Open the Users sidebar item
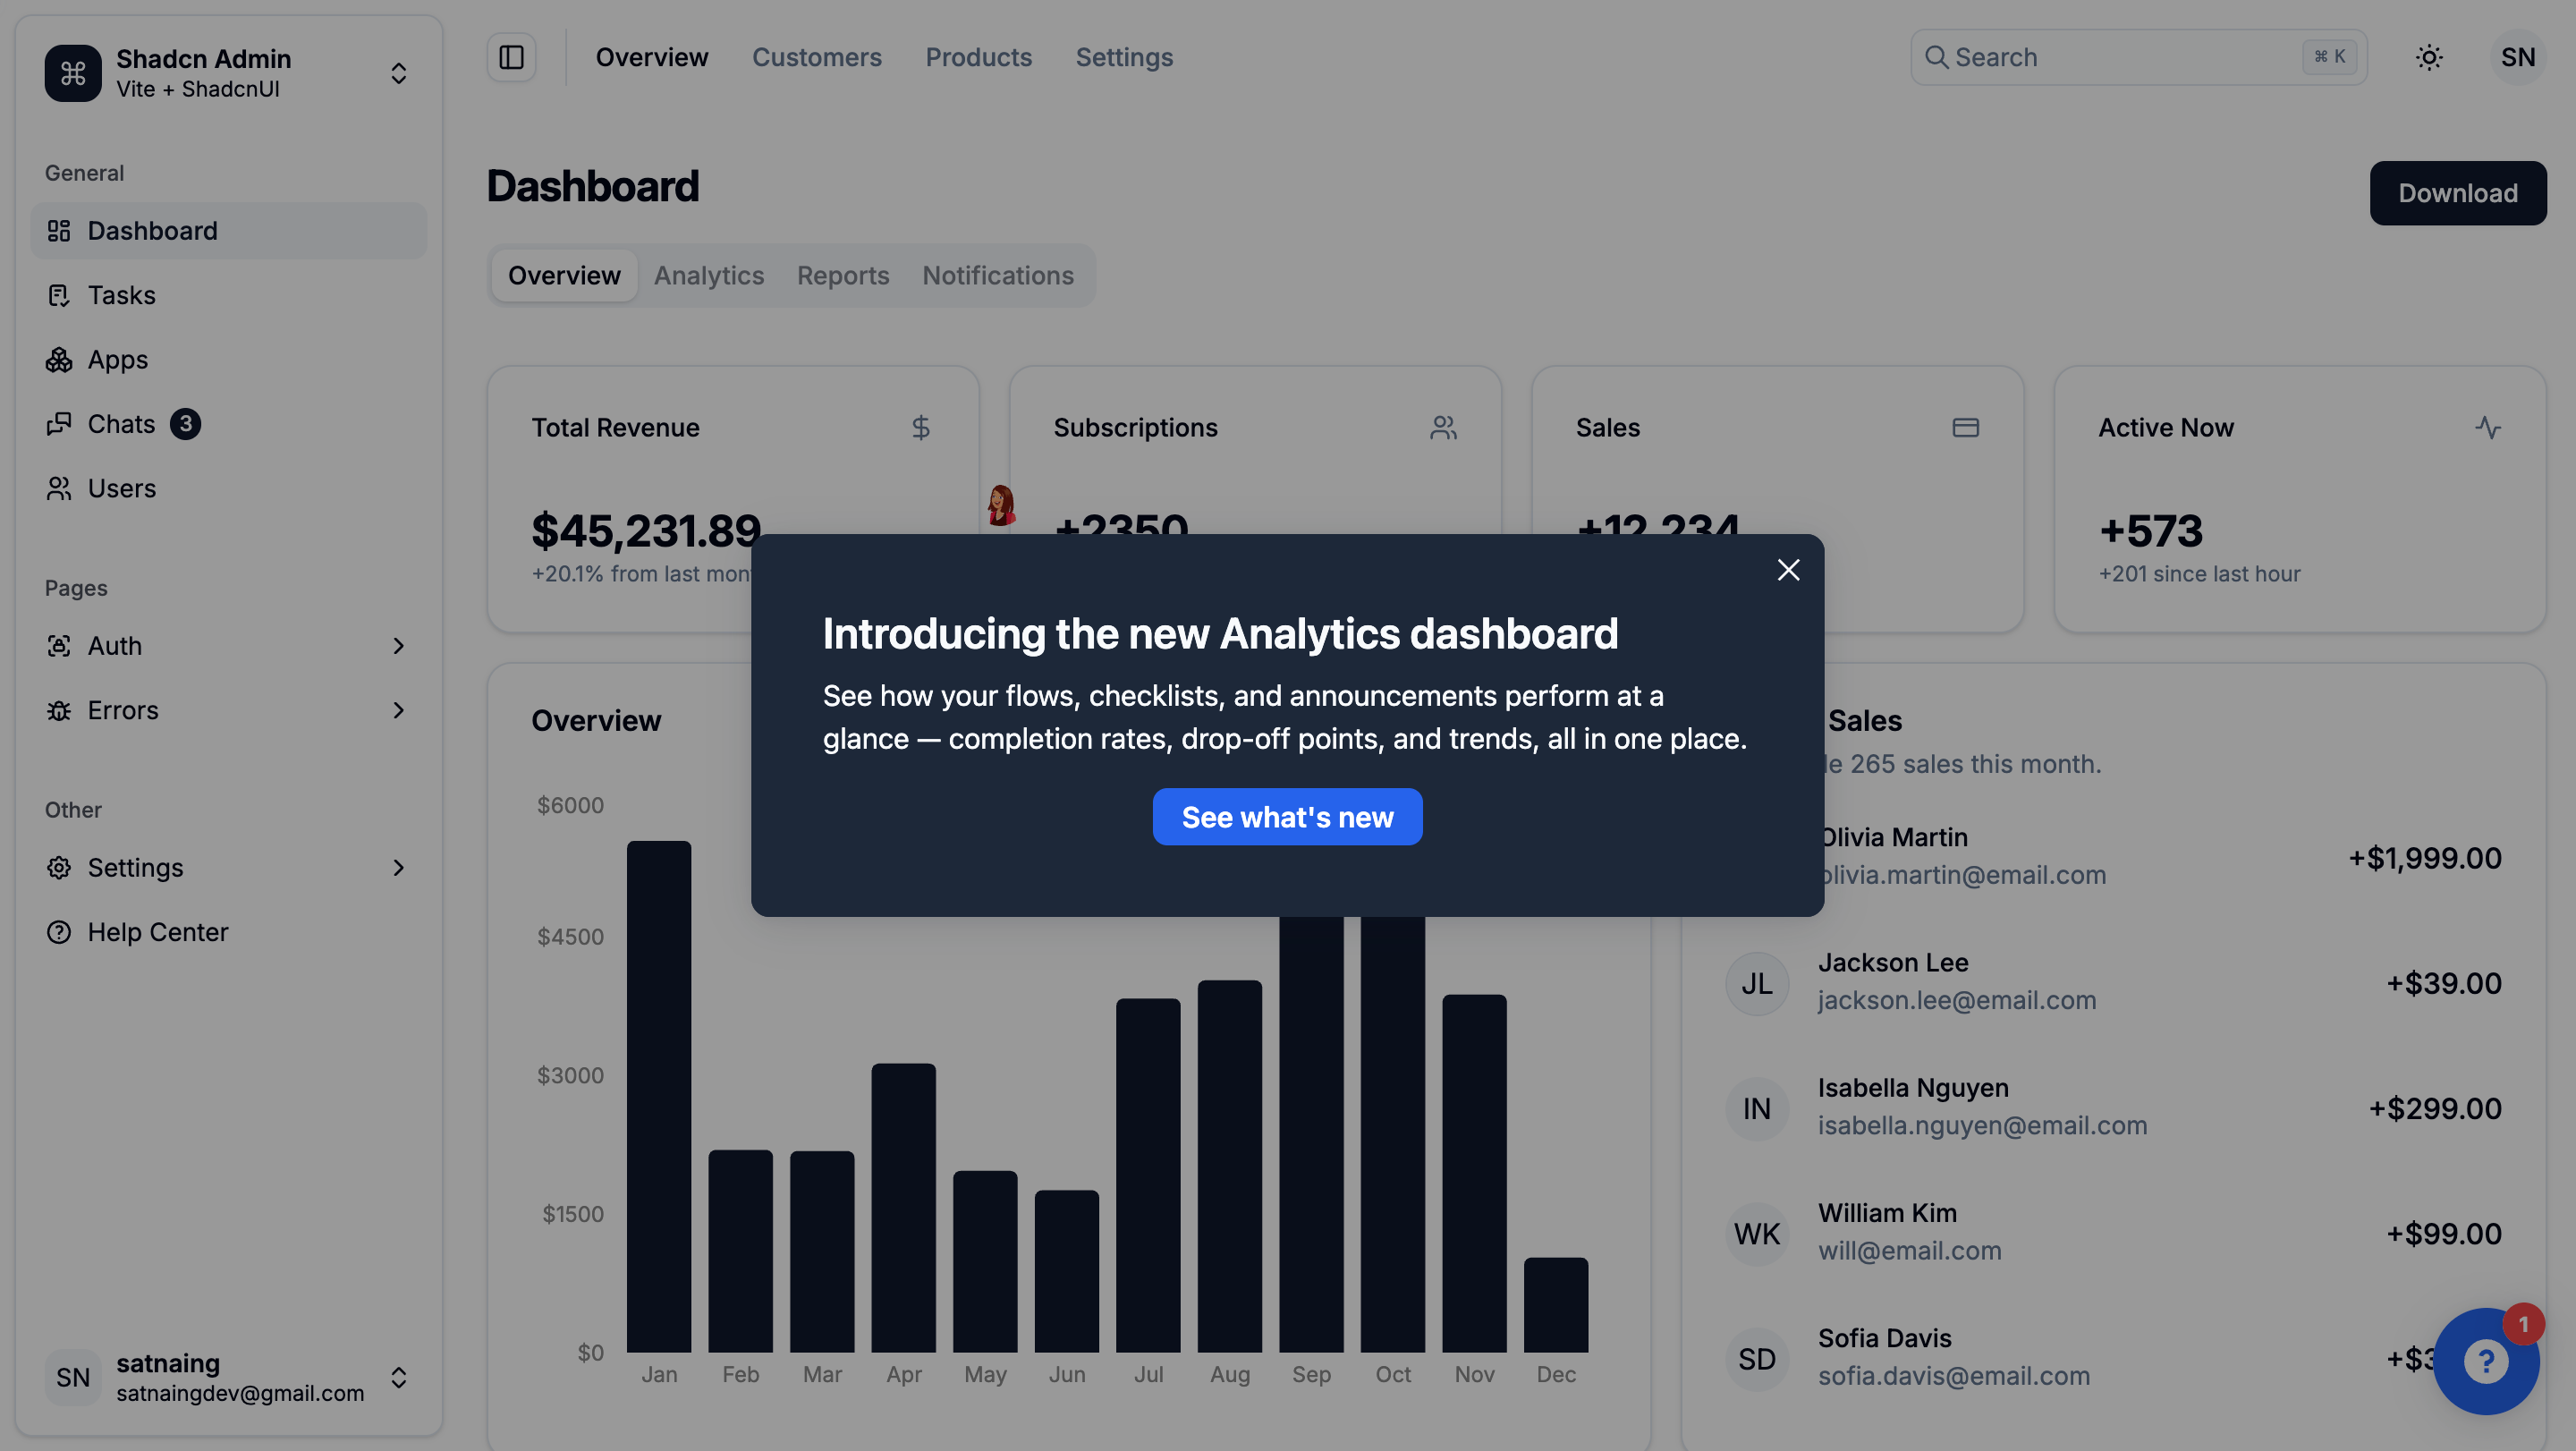Screen dimensions: 2576x1451 [229, 488]
